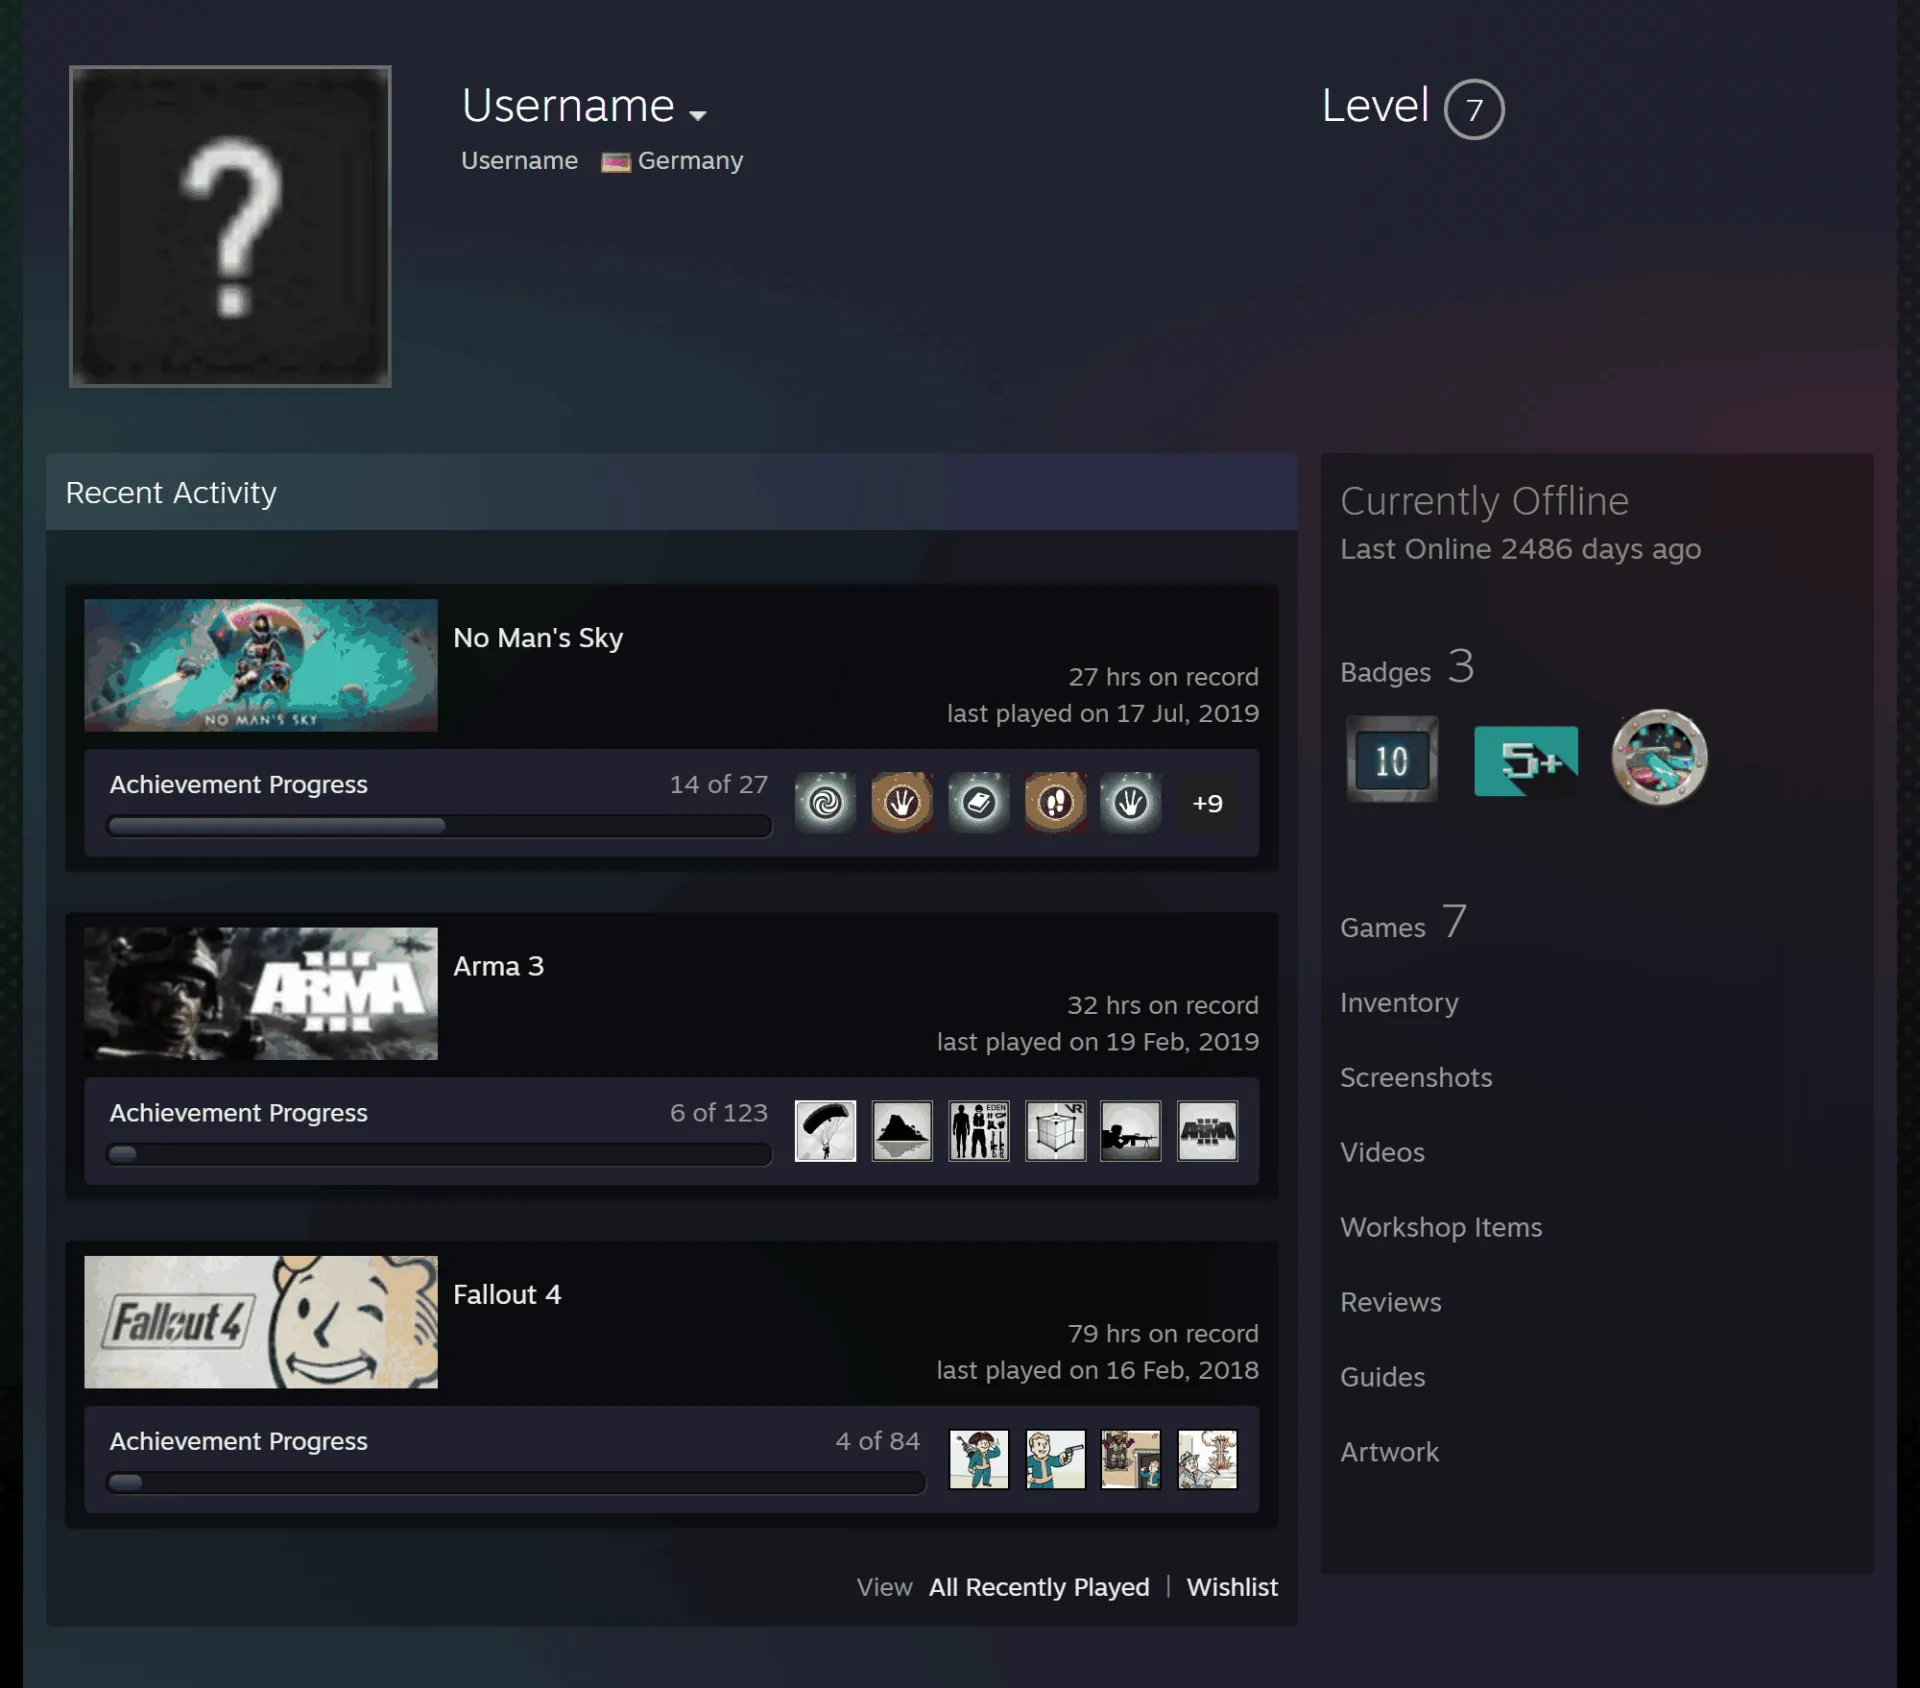Viewport: 1920px width, 1688px height.
Task: Click the VR cube achievement icon
Action: pyautogui.click(x=1055, y=1130)
